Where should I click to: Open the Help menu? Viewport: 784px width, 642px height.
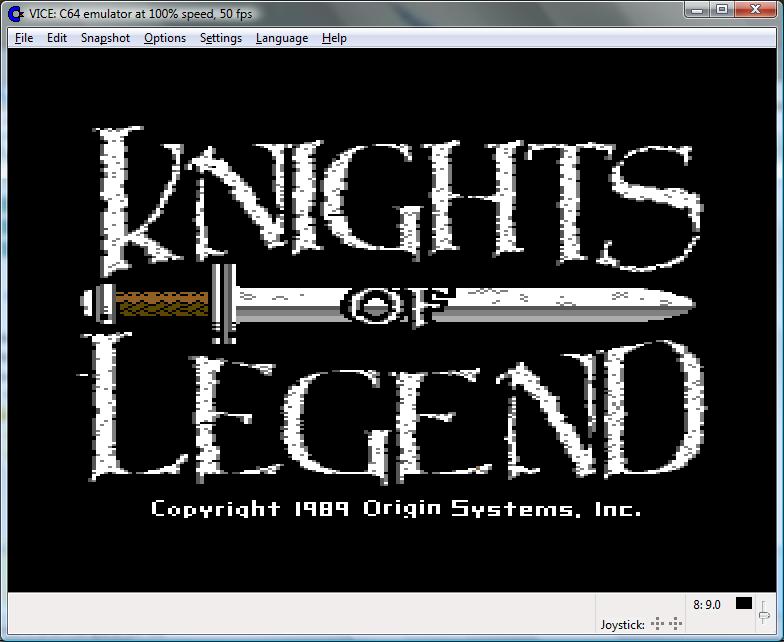[x=334, y=38]
